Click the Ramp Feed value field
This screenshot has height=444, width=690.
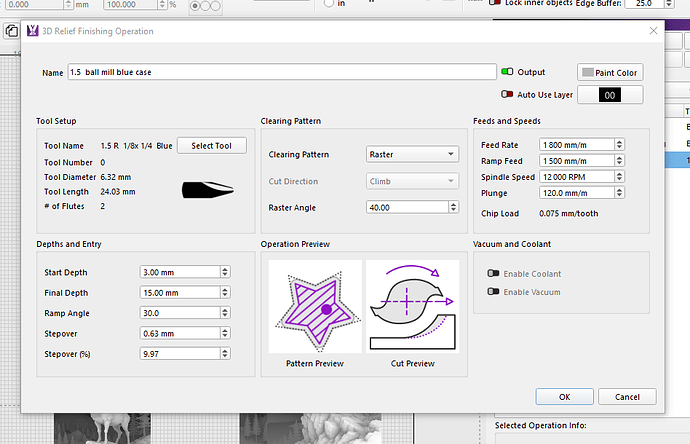(576, 161)
